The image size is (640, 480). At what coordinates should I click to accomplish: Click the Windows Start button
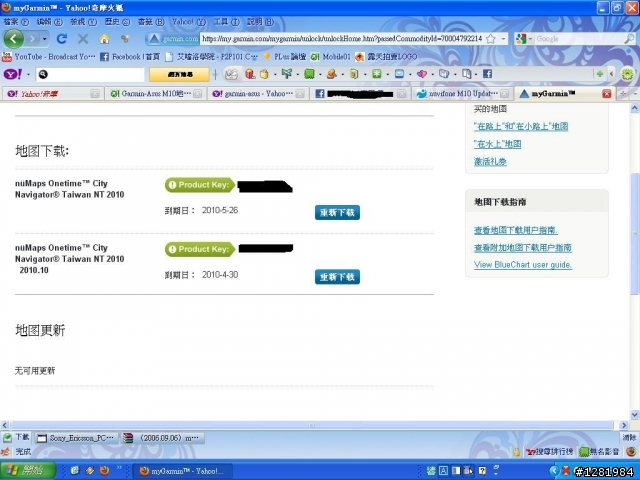28,471
